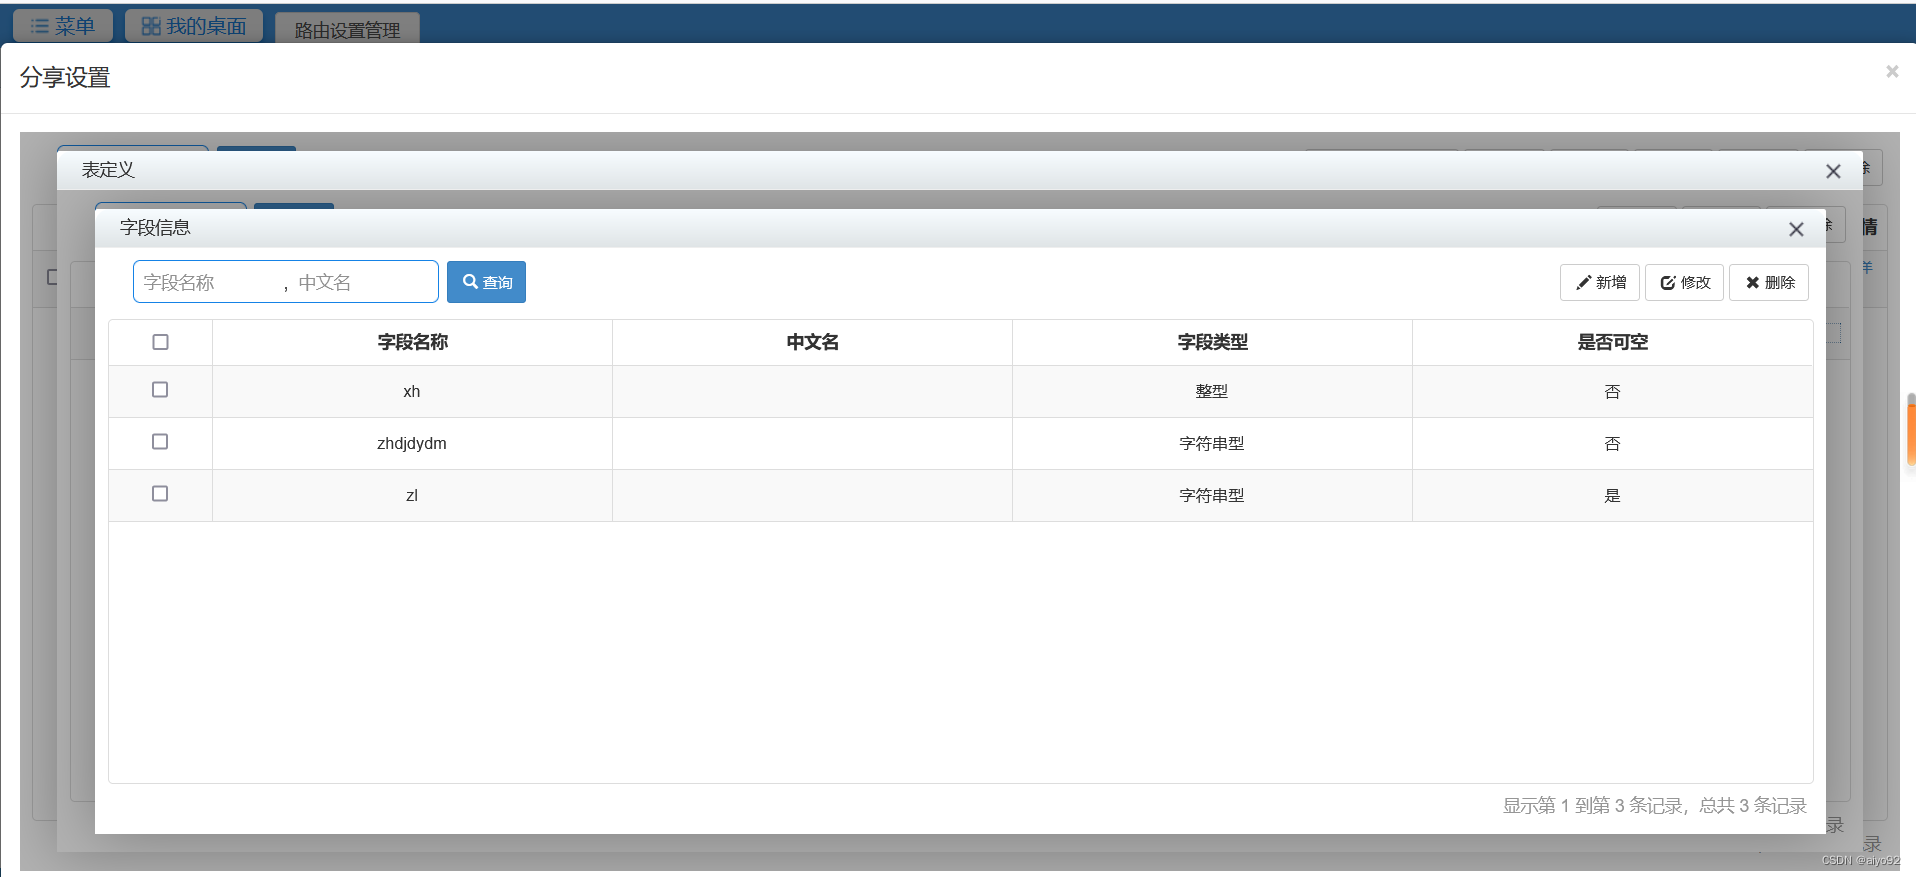The width and height of the screenshot is (1916, 877).
Task: Click 否 nullable cell in xh row
Action: (x=1612, y=392)
